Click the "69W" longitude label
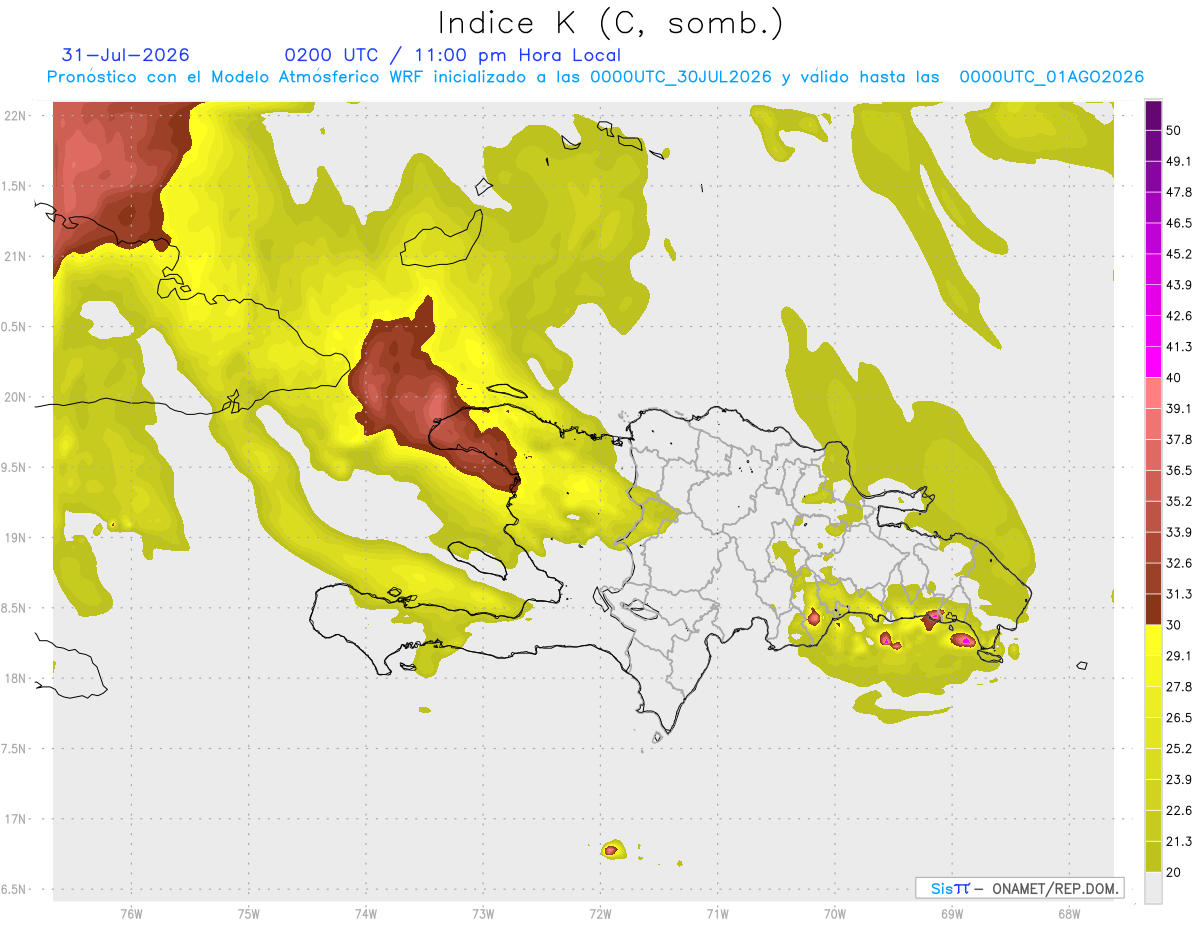 pyautogui.click(x=952, y=915)
